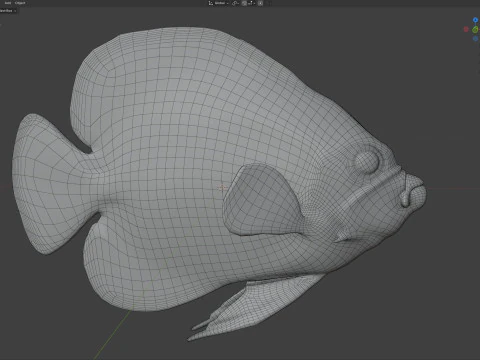Click the green Y axis gizmo dot
480x360 pixels.
pyautogui.click(x=475, y=30)
